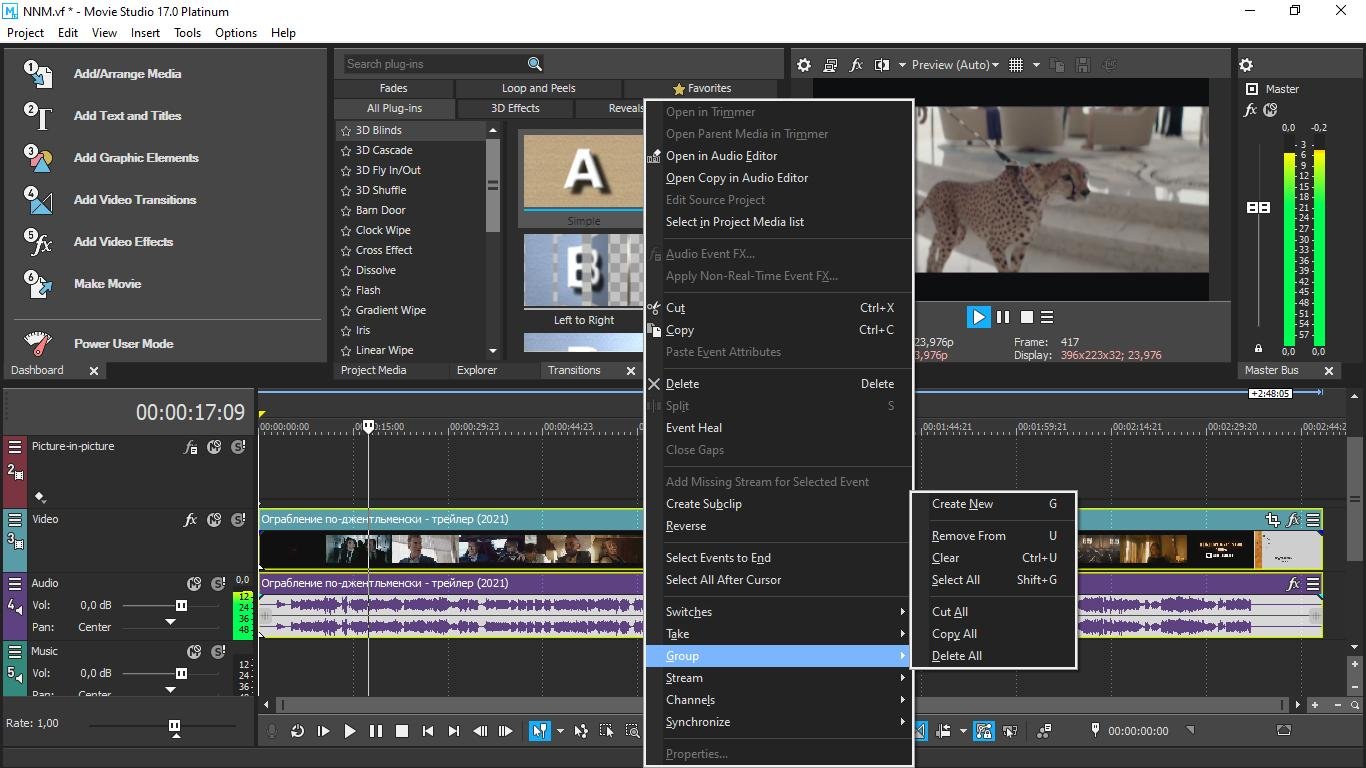
Task: Mute the Audio track
Action: [x=194, y=584]
